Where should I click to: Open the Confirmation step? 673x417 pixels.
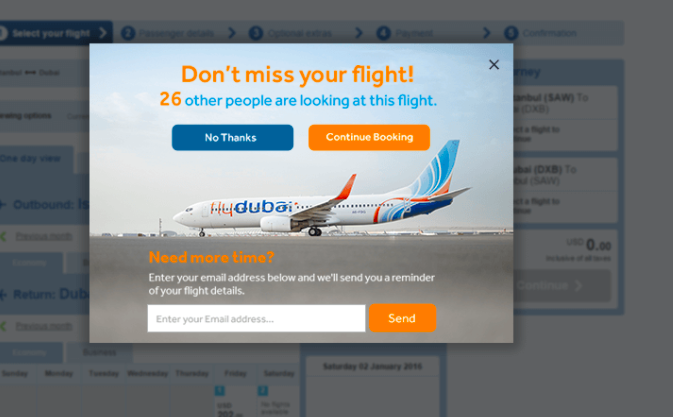click(549, 33)
